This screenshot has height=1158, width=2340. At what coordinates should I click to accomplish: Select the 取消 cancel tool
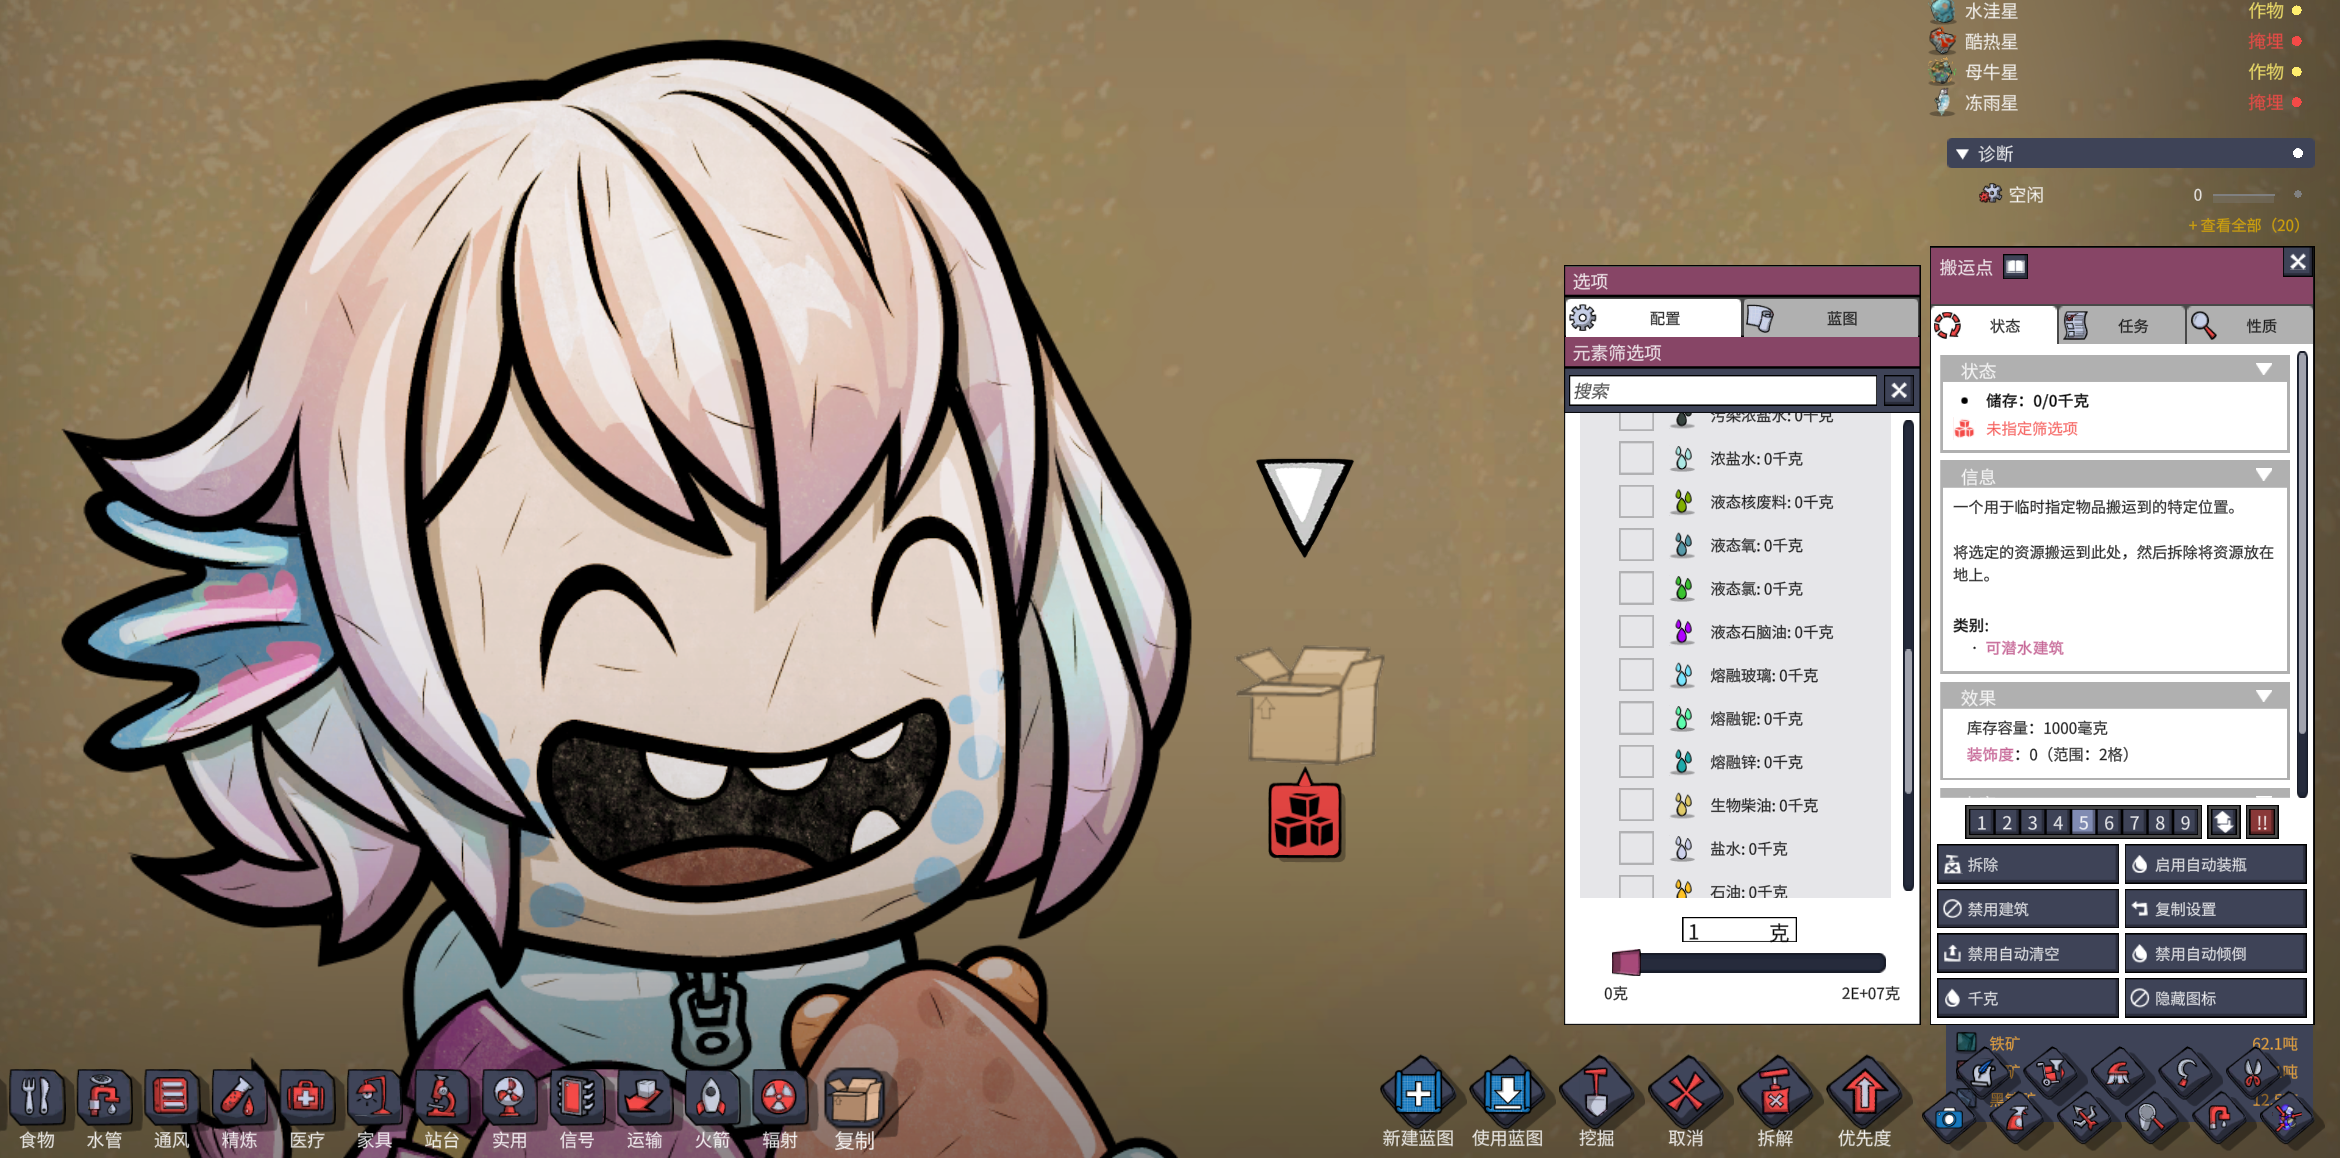click(1685, 1103)
